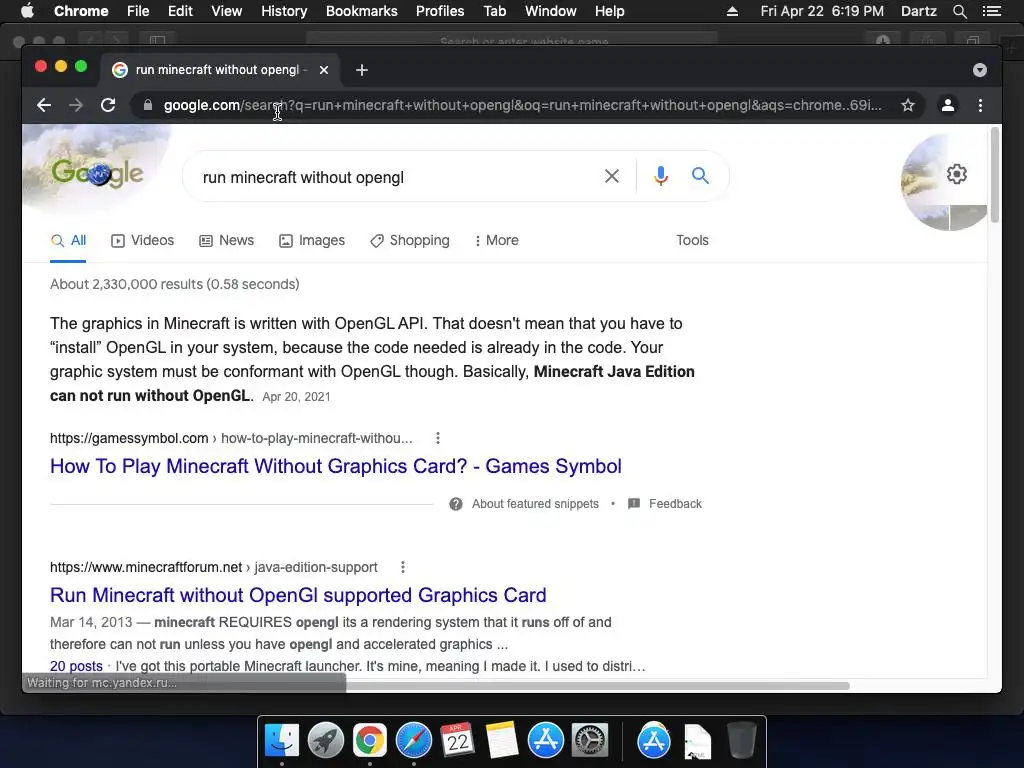Open 'How To Play Minecraft Without Graphics Card?' link
Image resolution: width=1024 pixels, height=768 pixels.
336,466
